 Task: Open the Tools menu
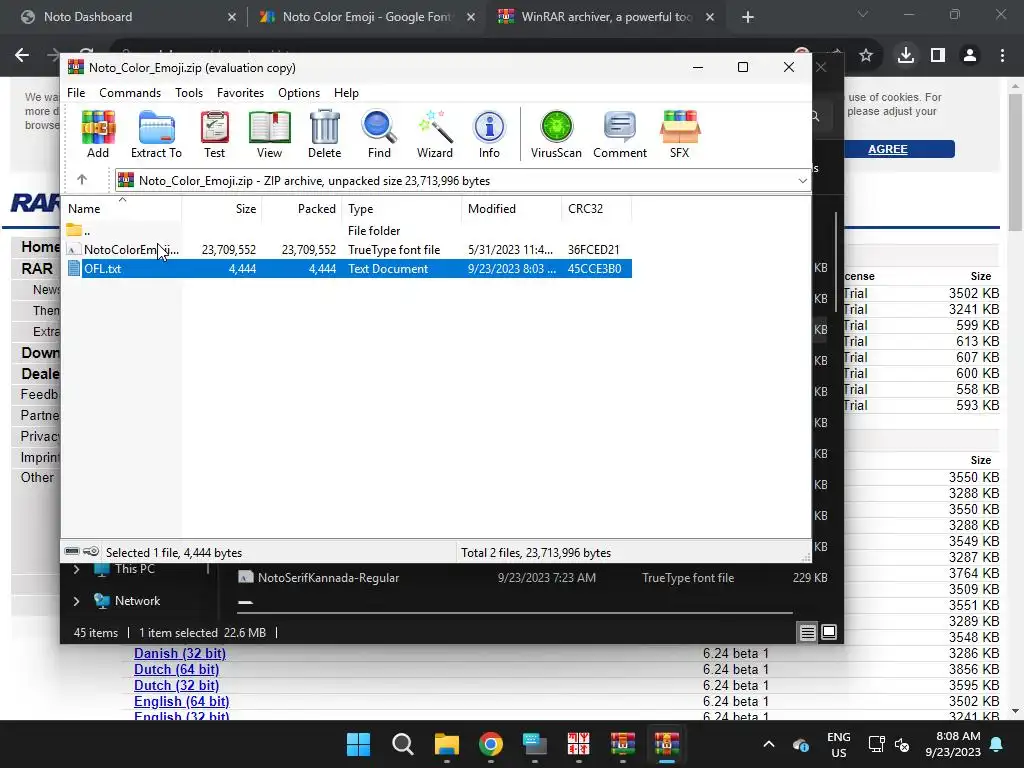pos(189,93)
